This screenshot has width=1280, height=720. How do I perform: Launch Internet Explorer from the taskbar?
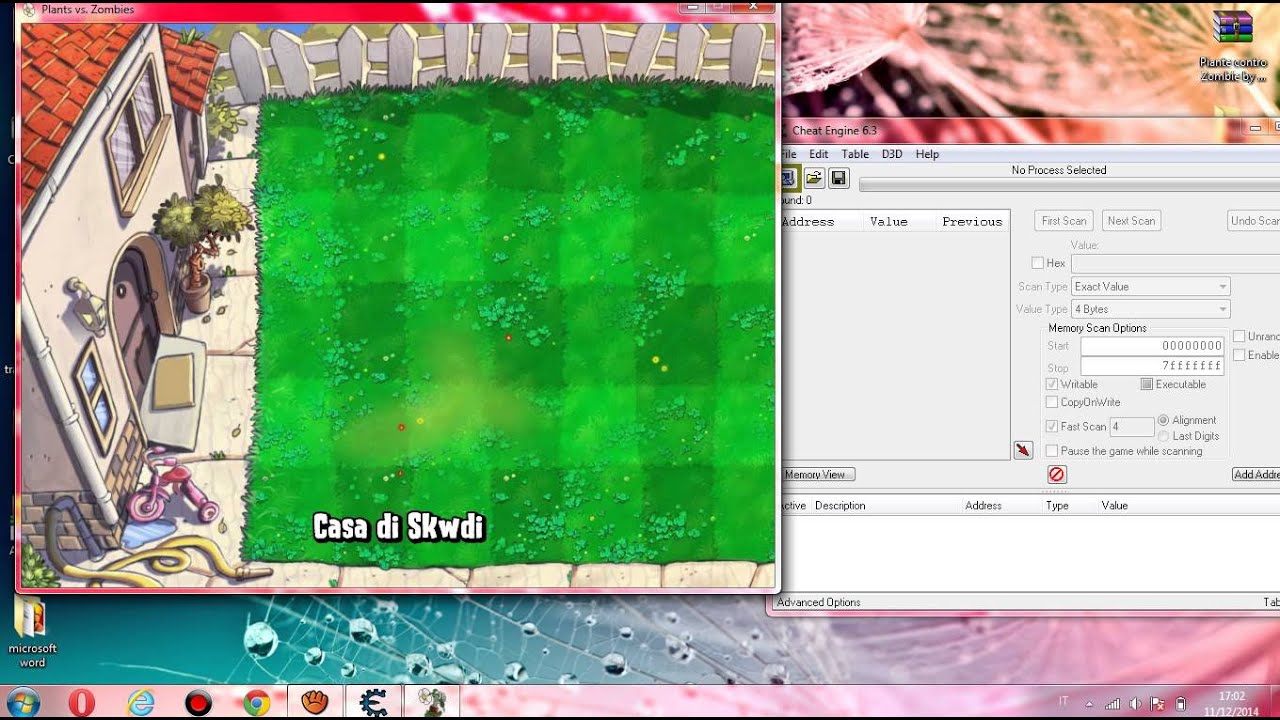pos(141,703)
